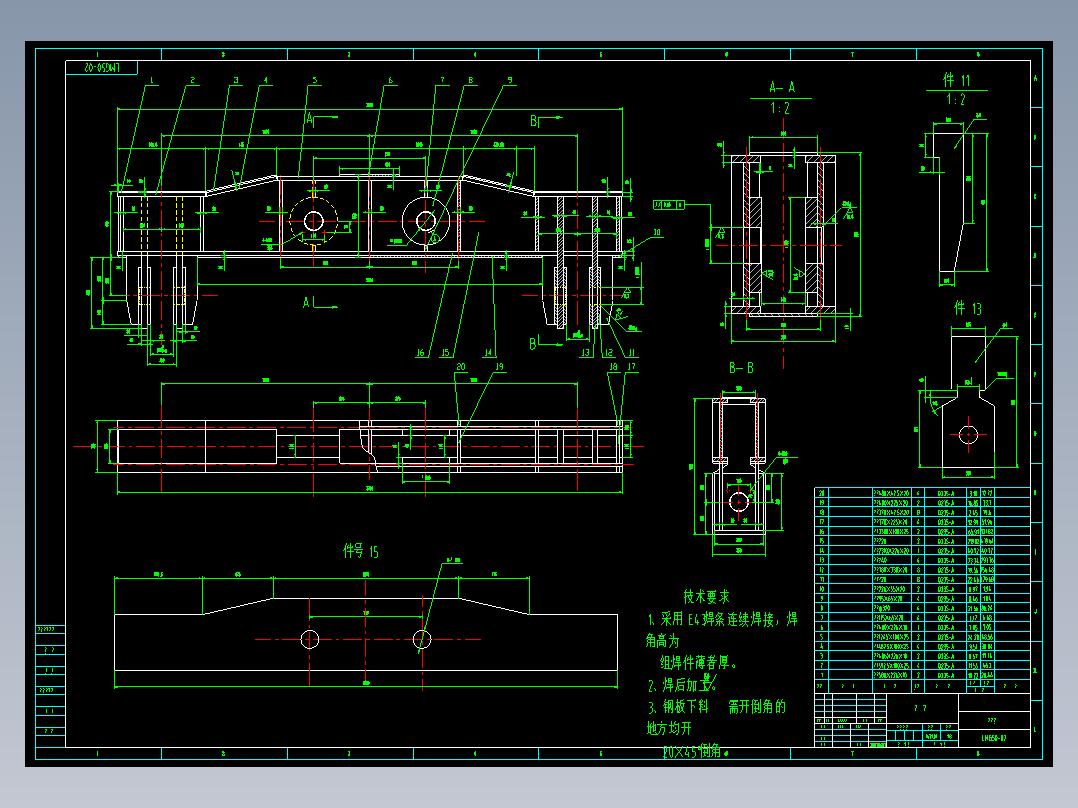Click part balloon number 1

pos(152,80)
